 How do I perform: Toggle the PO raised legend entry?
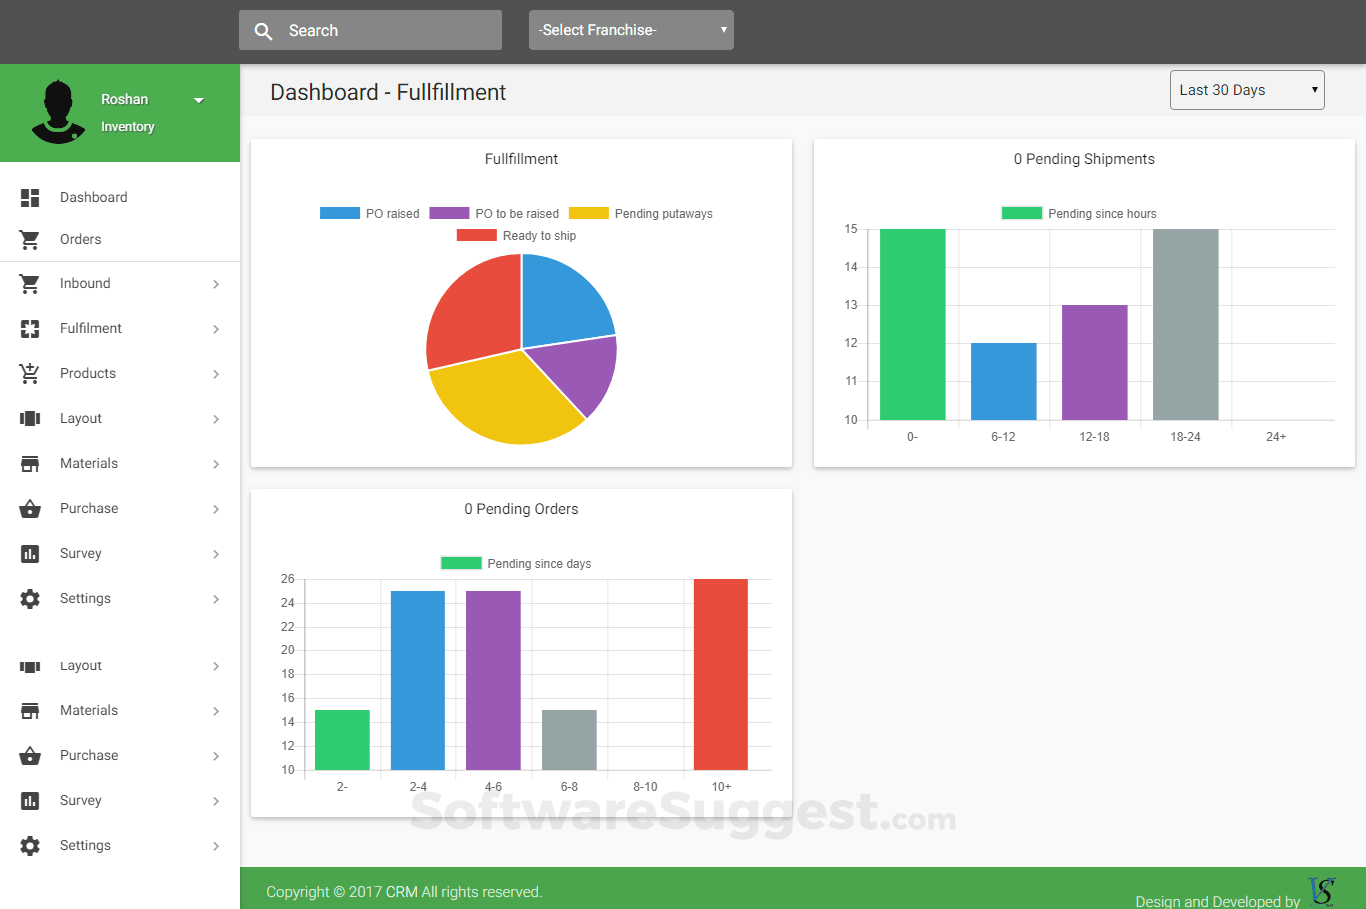(369, 213)
